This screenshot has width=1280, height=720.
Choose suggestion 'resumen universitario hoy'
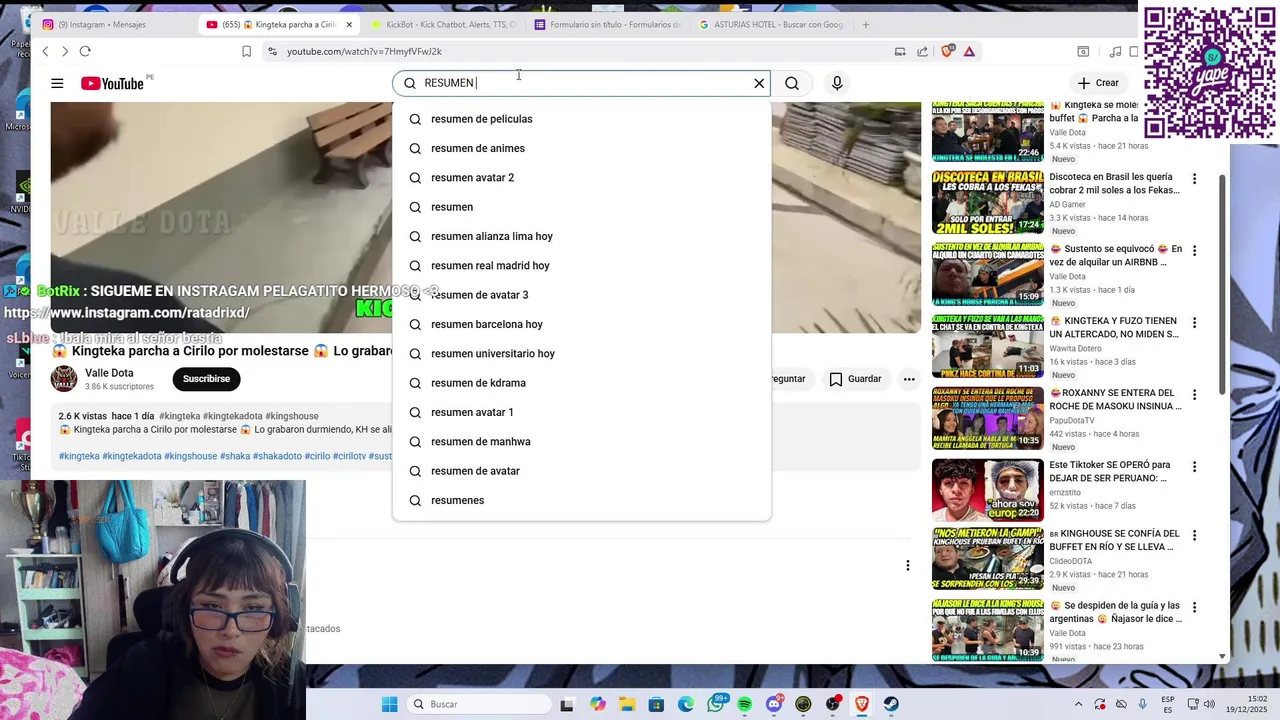581,353
